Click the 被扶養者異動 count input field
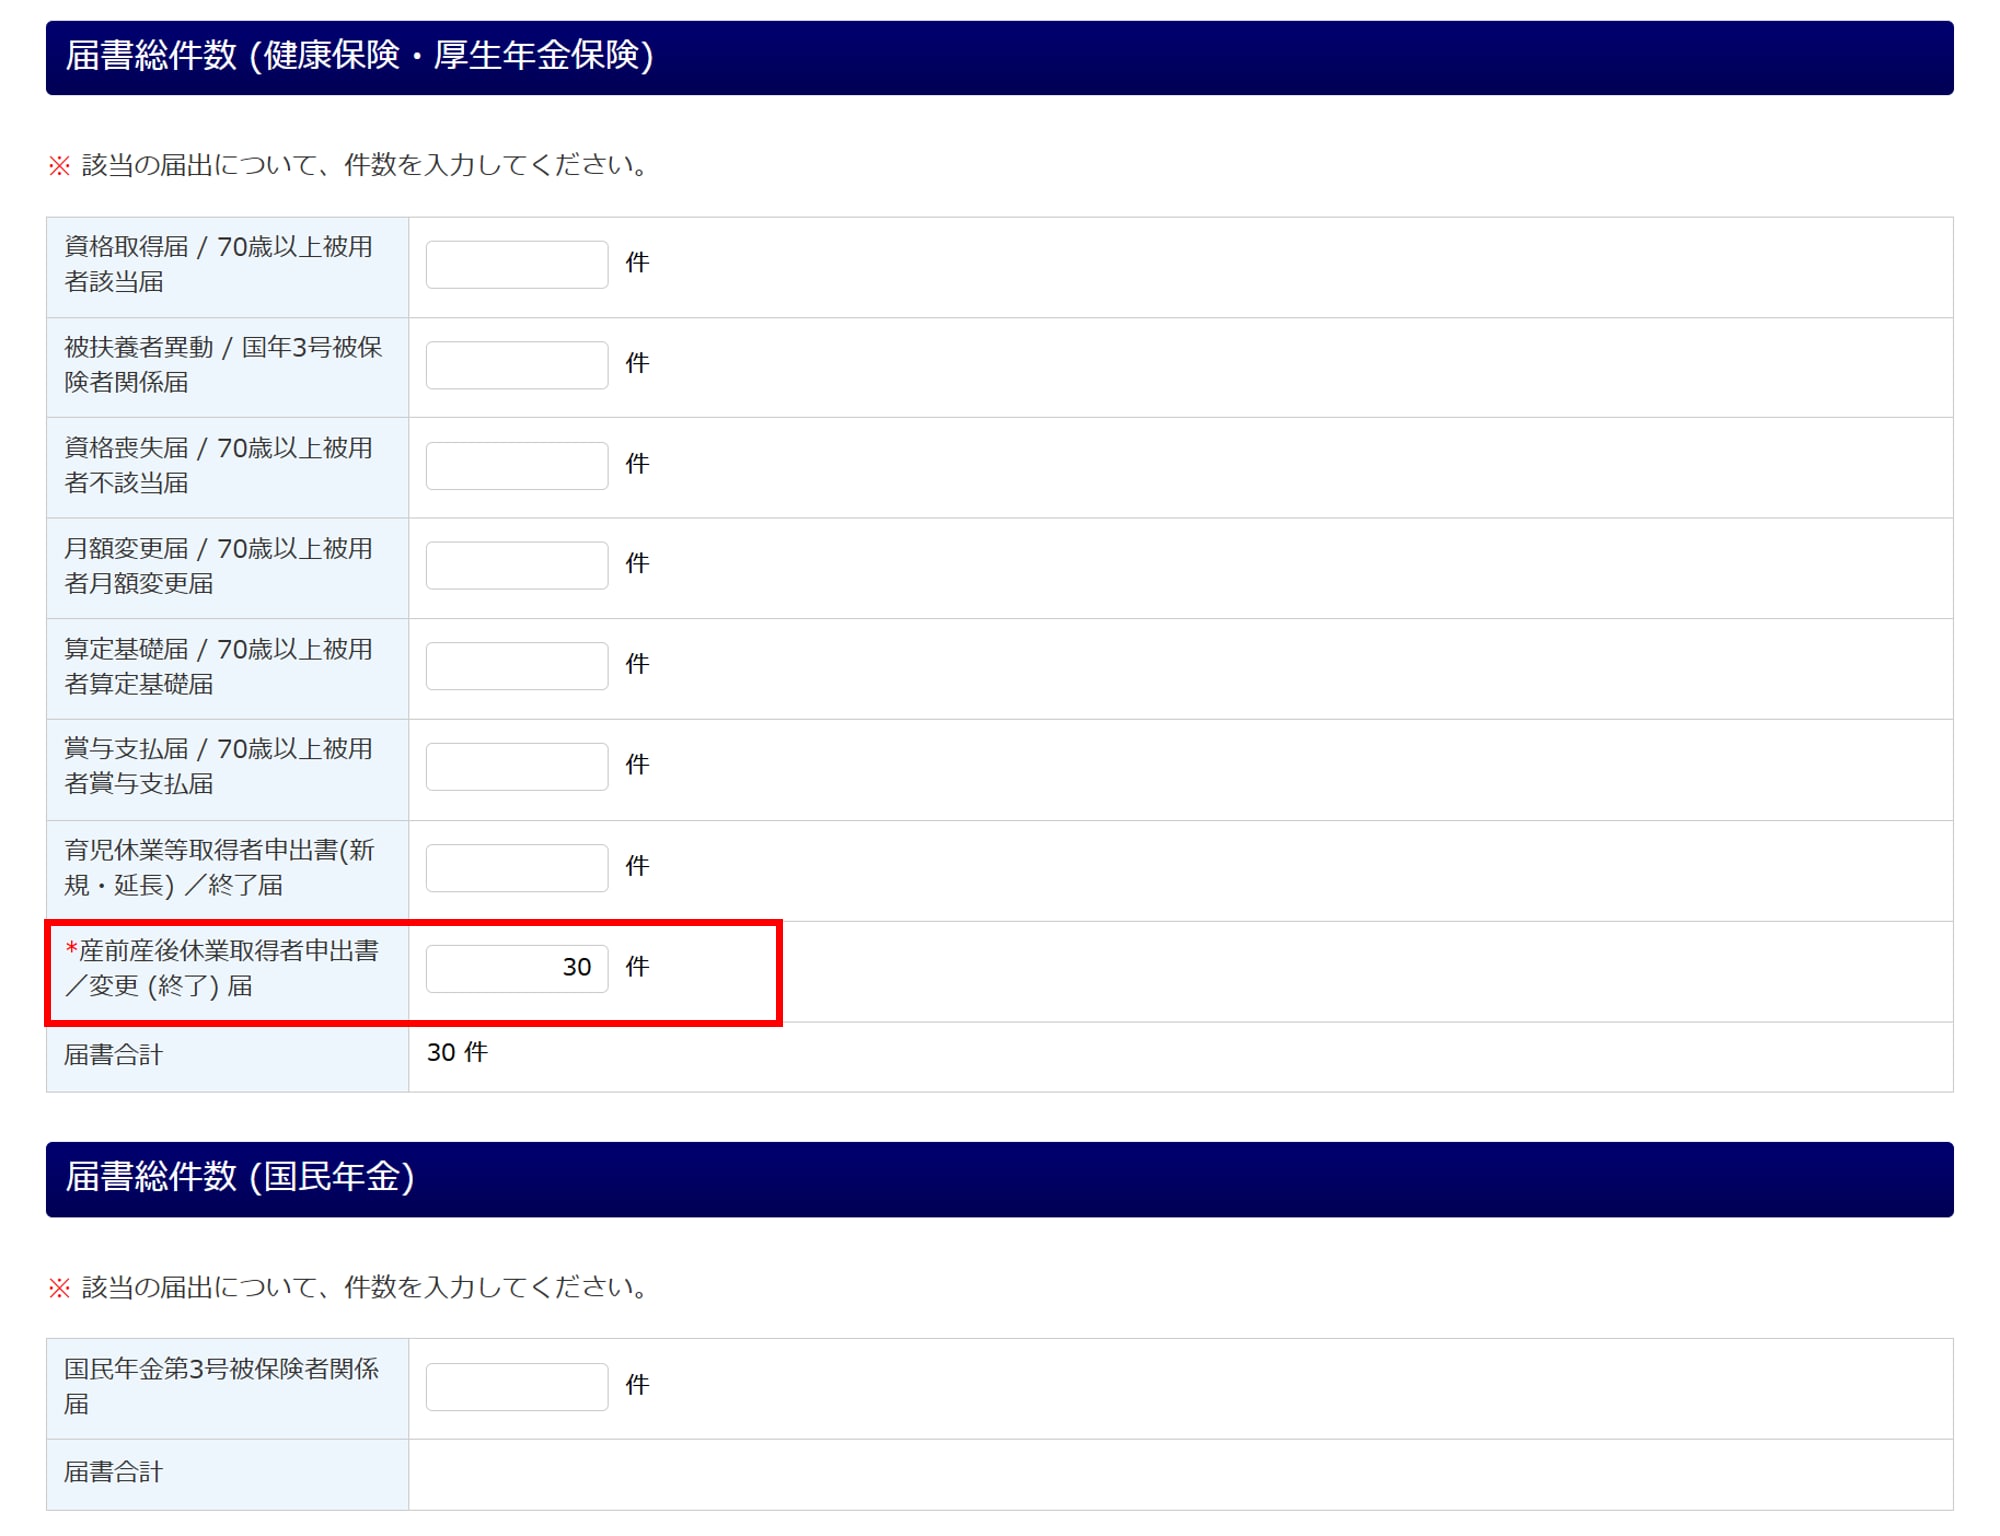 point(516,365)
